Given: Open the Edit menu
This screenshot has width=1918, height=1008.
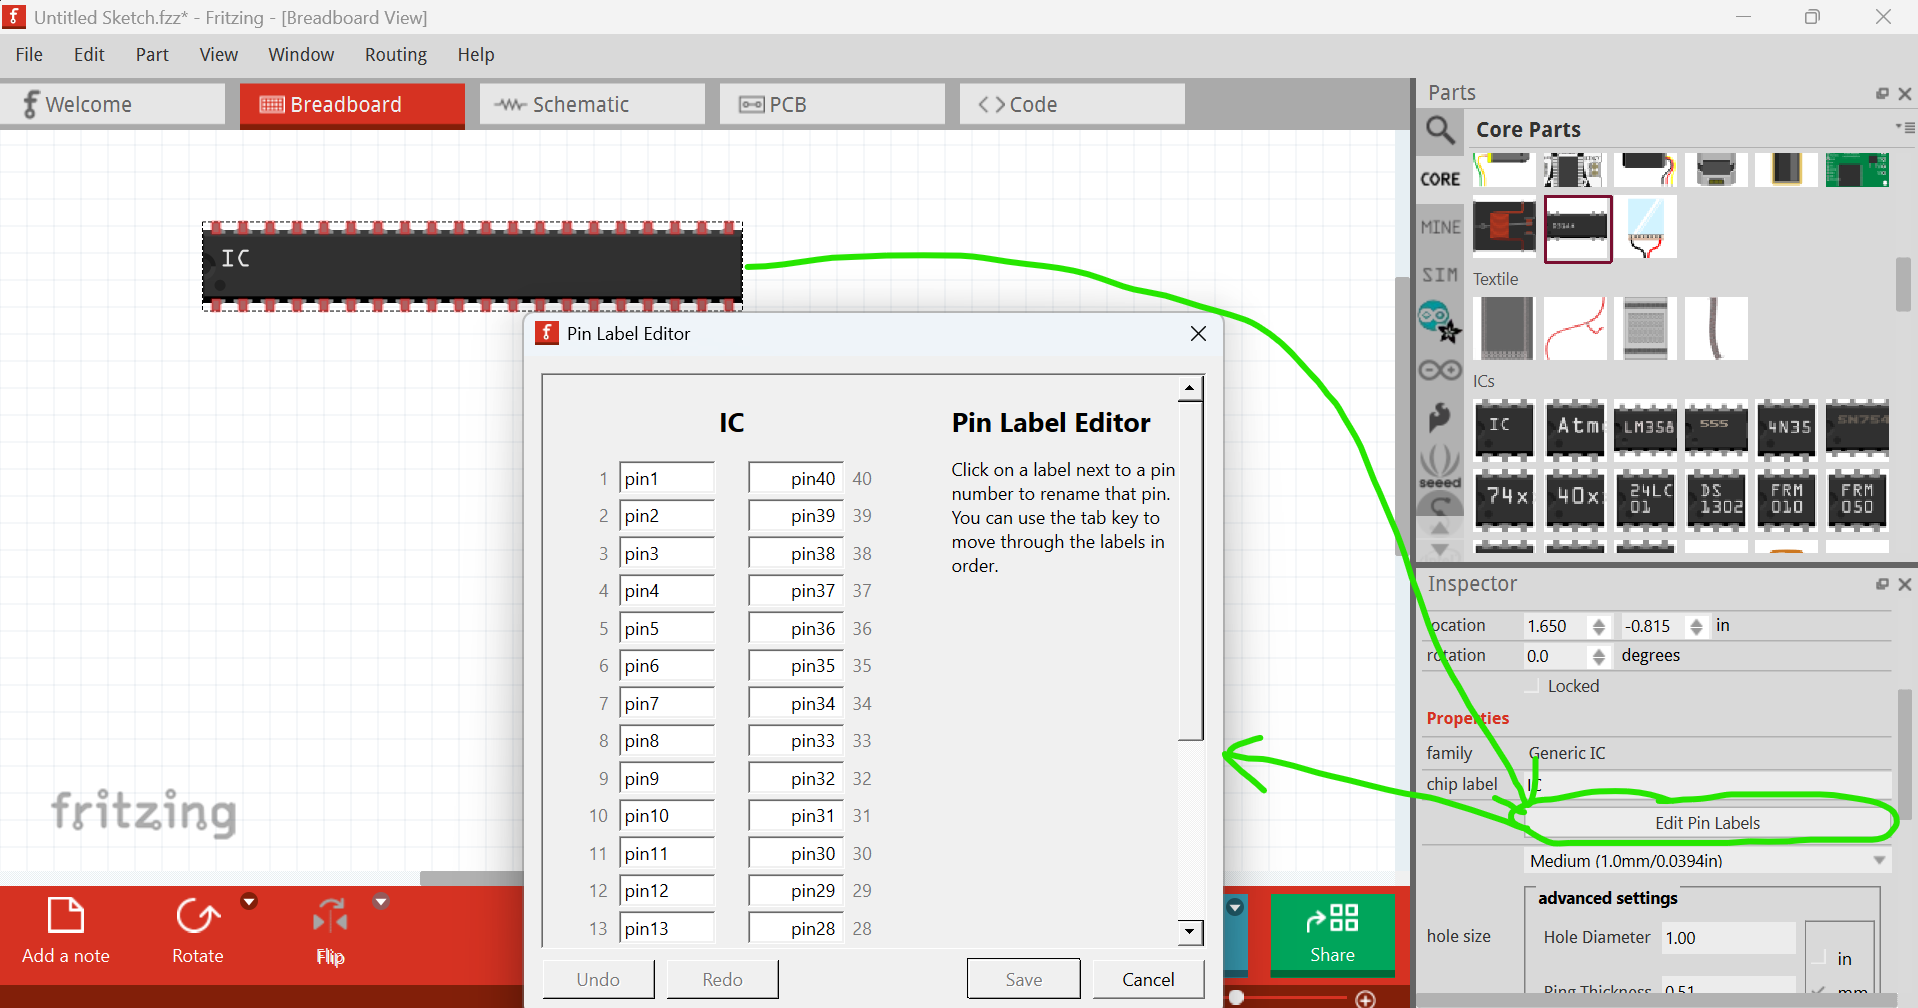Looking at the screenshot, I should pos(89,54).
